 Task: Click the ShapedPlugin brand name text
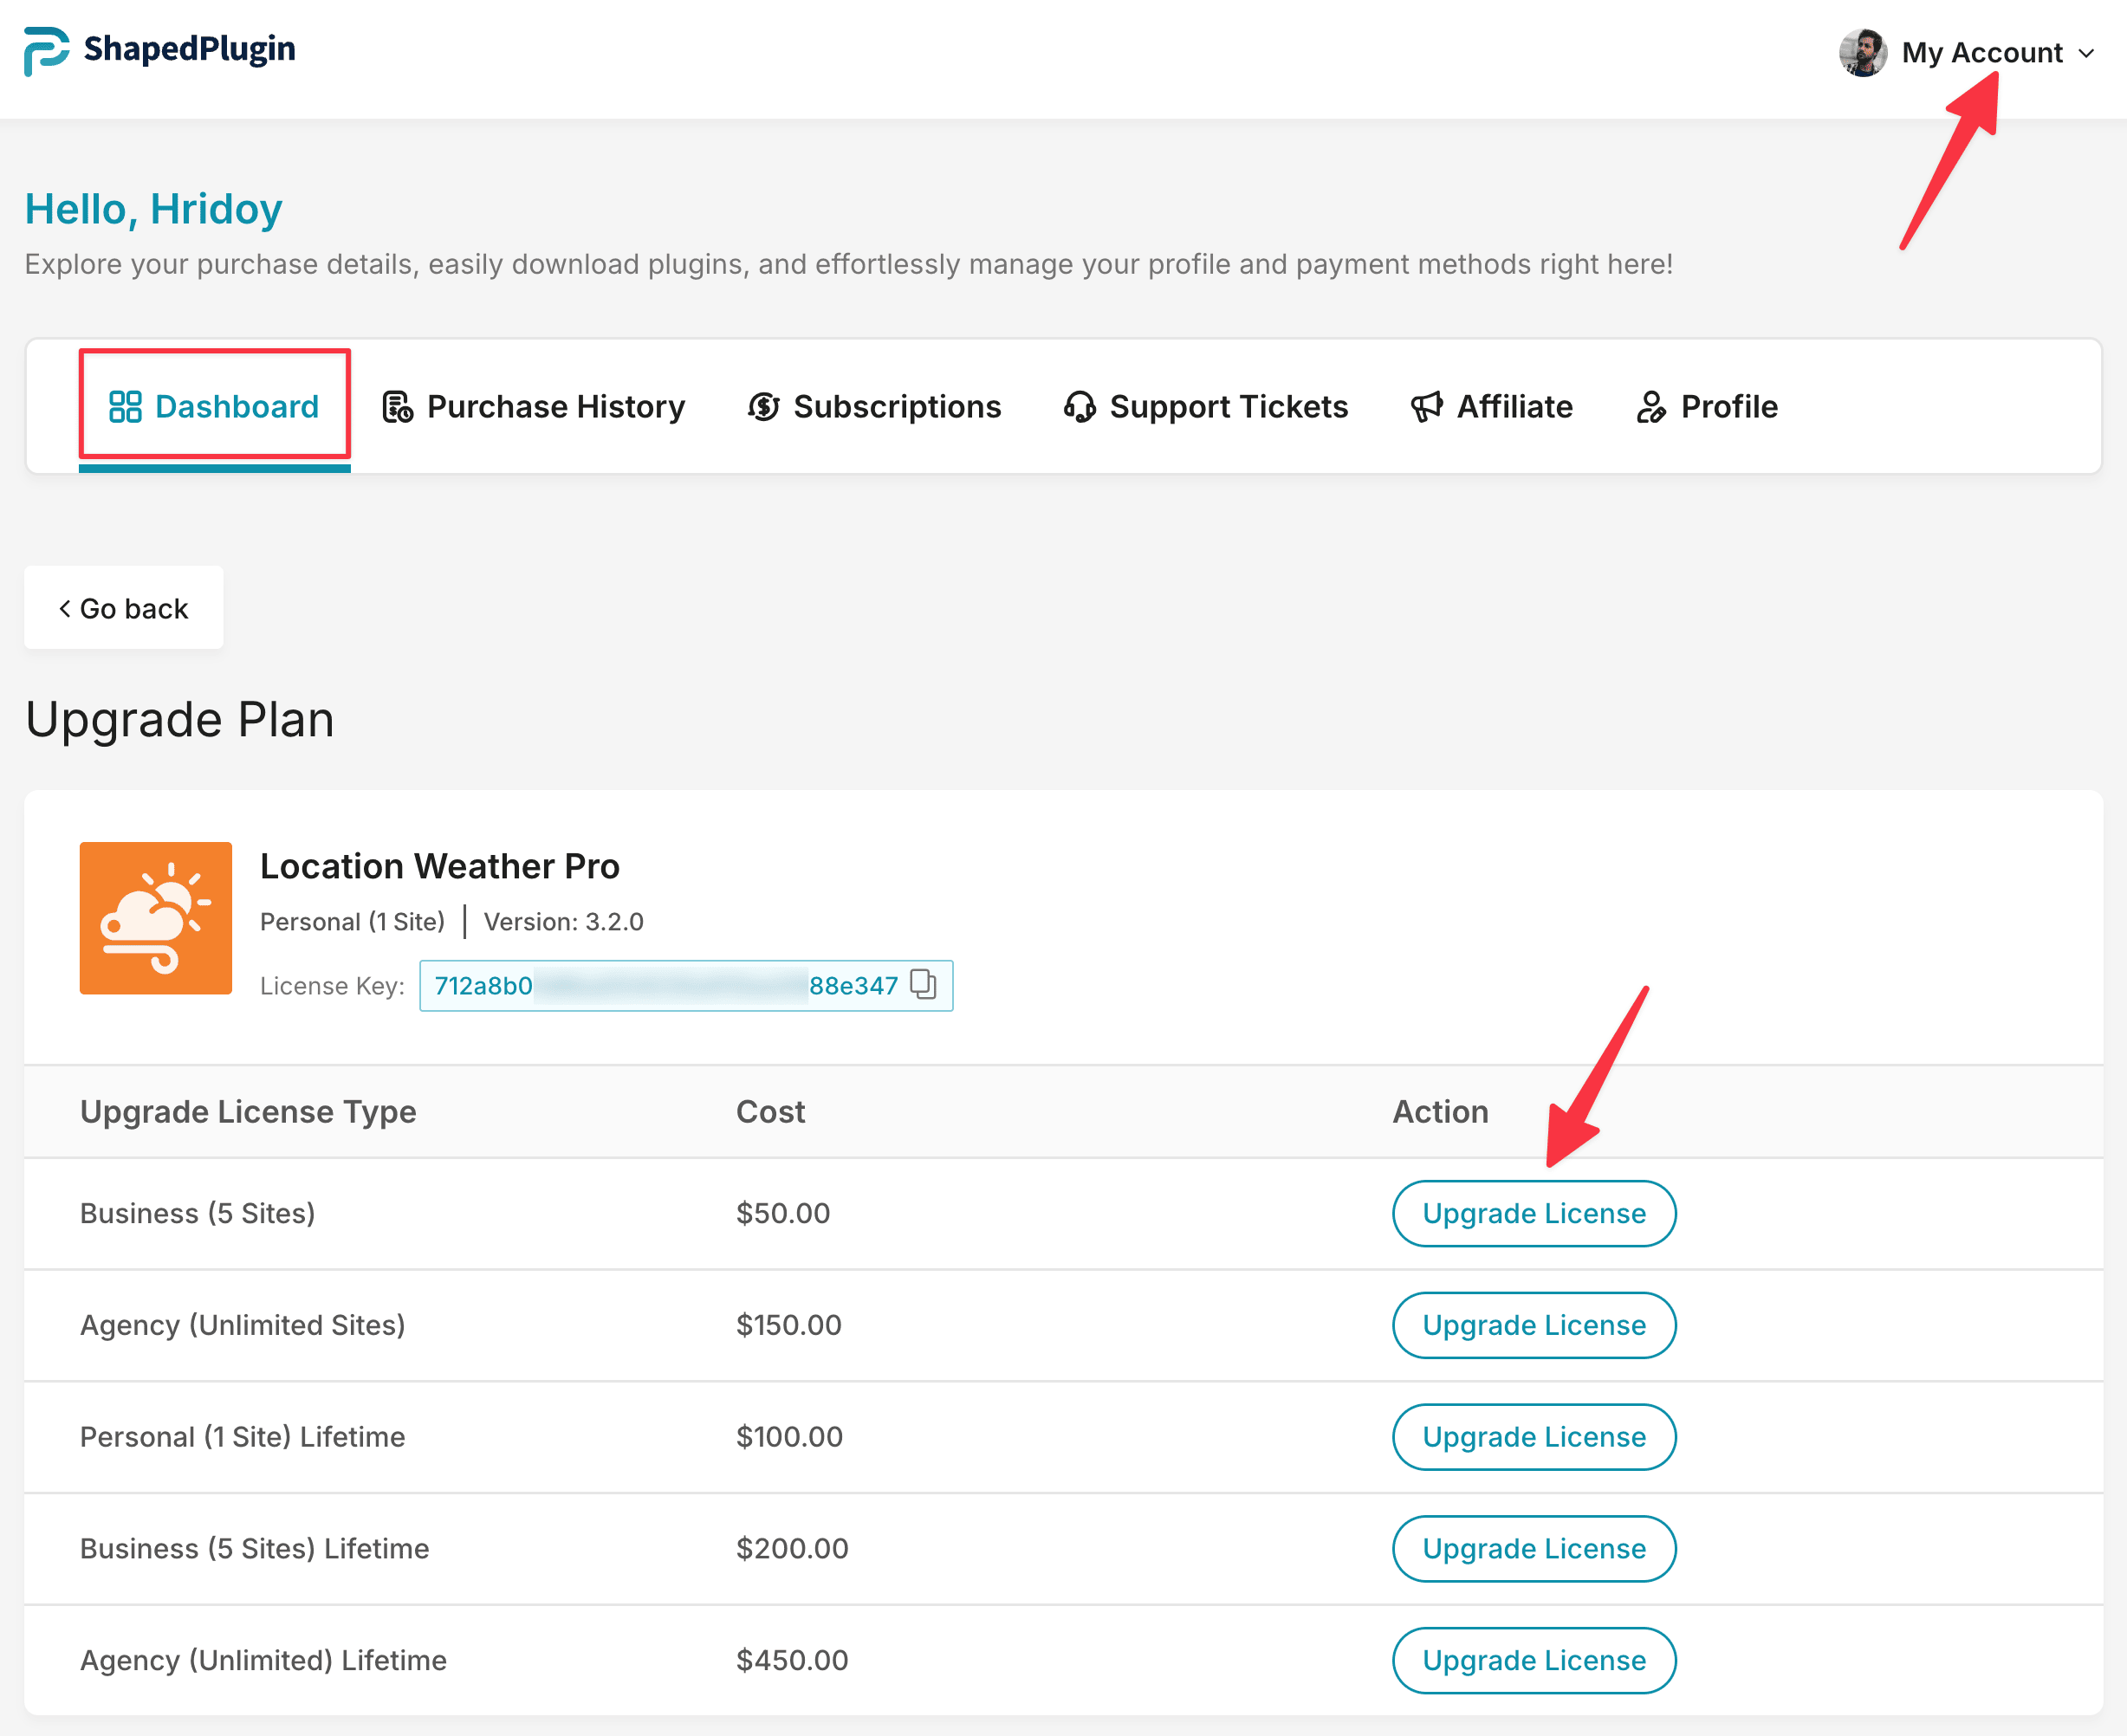pyautogui.click(x=189, y=49)
